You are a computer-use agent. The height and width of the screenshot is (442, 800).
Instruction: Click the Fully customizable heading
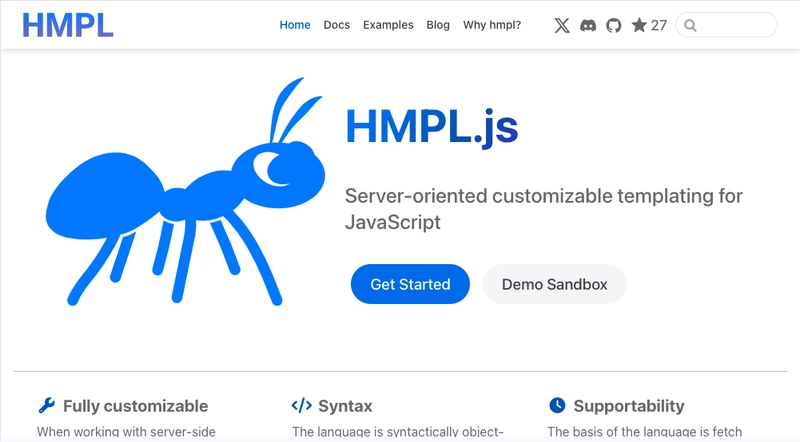136,406
